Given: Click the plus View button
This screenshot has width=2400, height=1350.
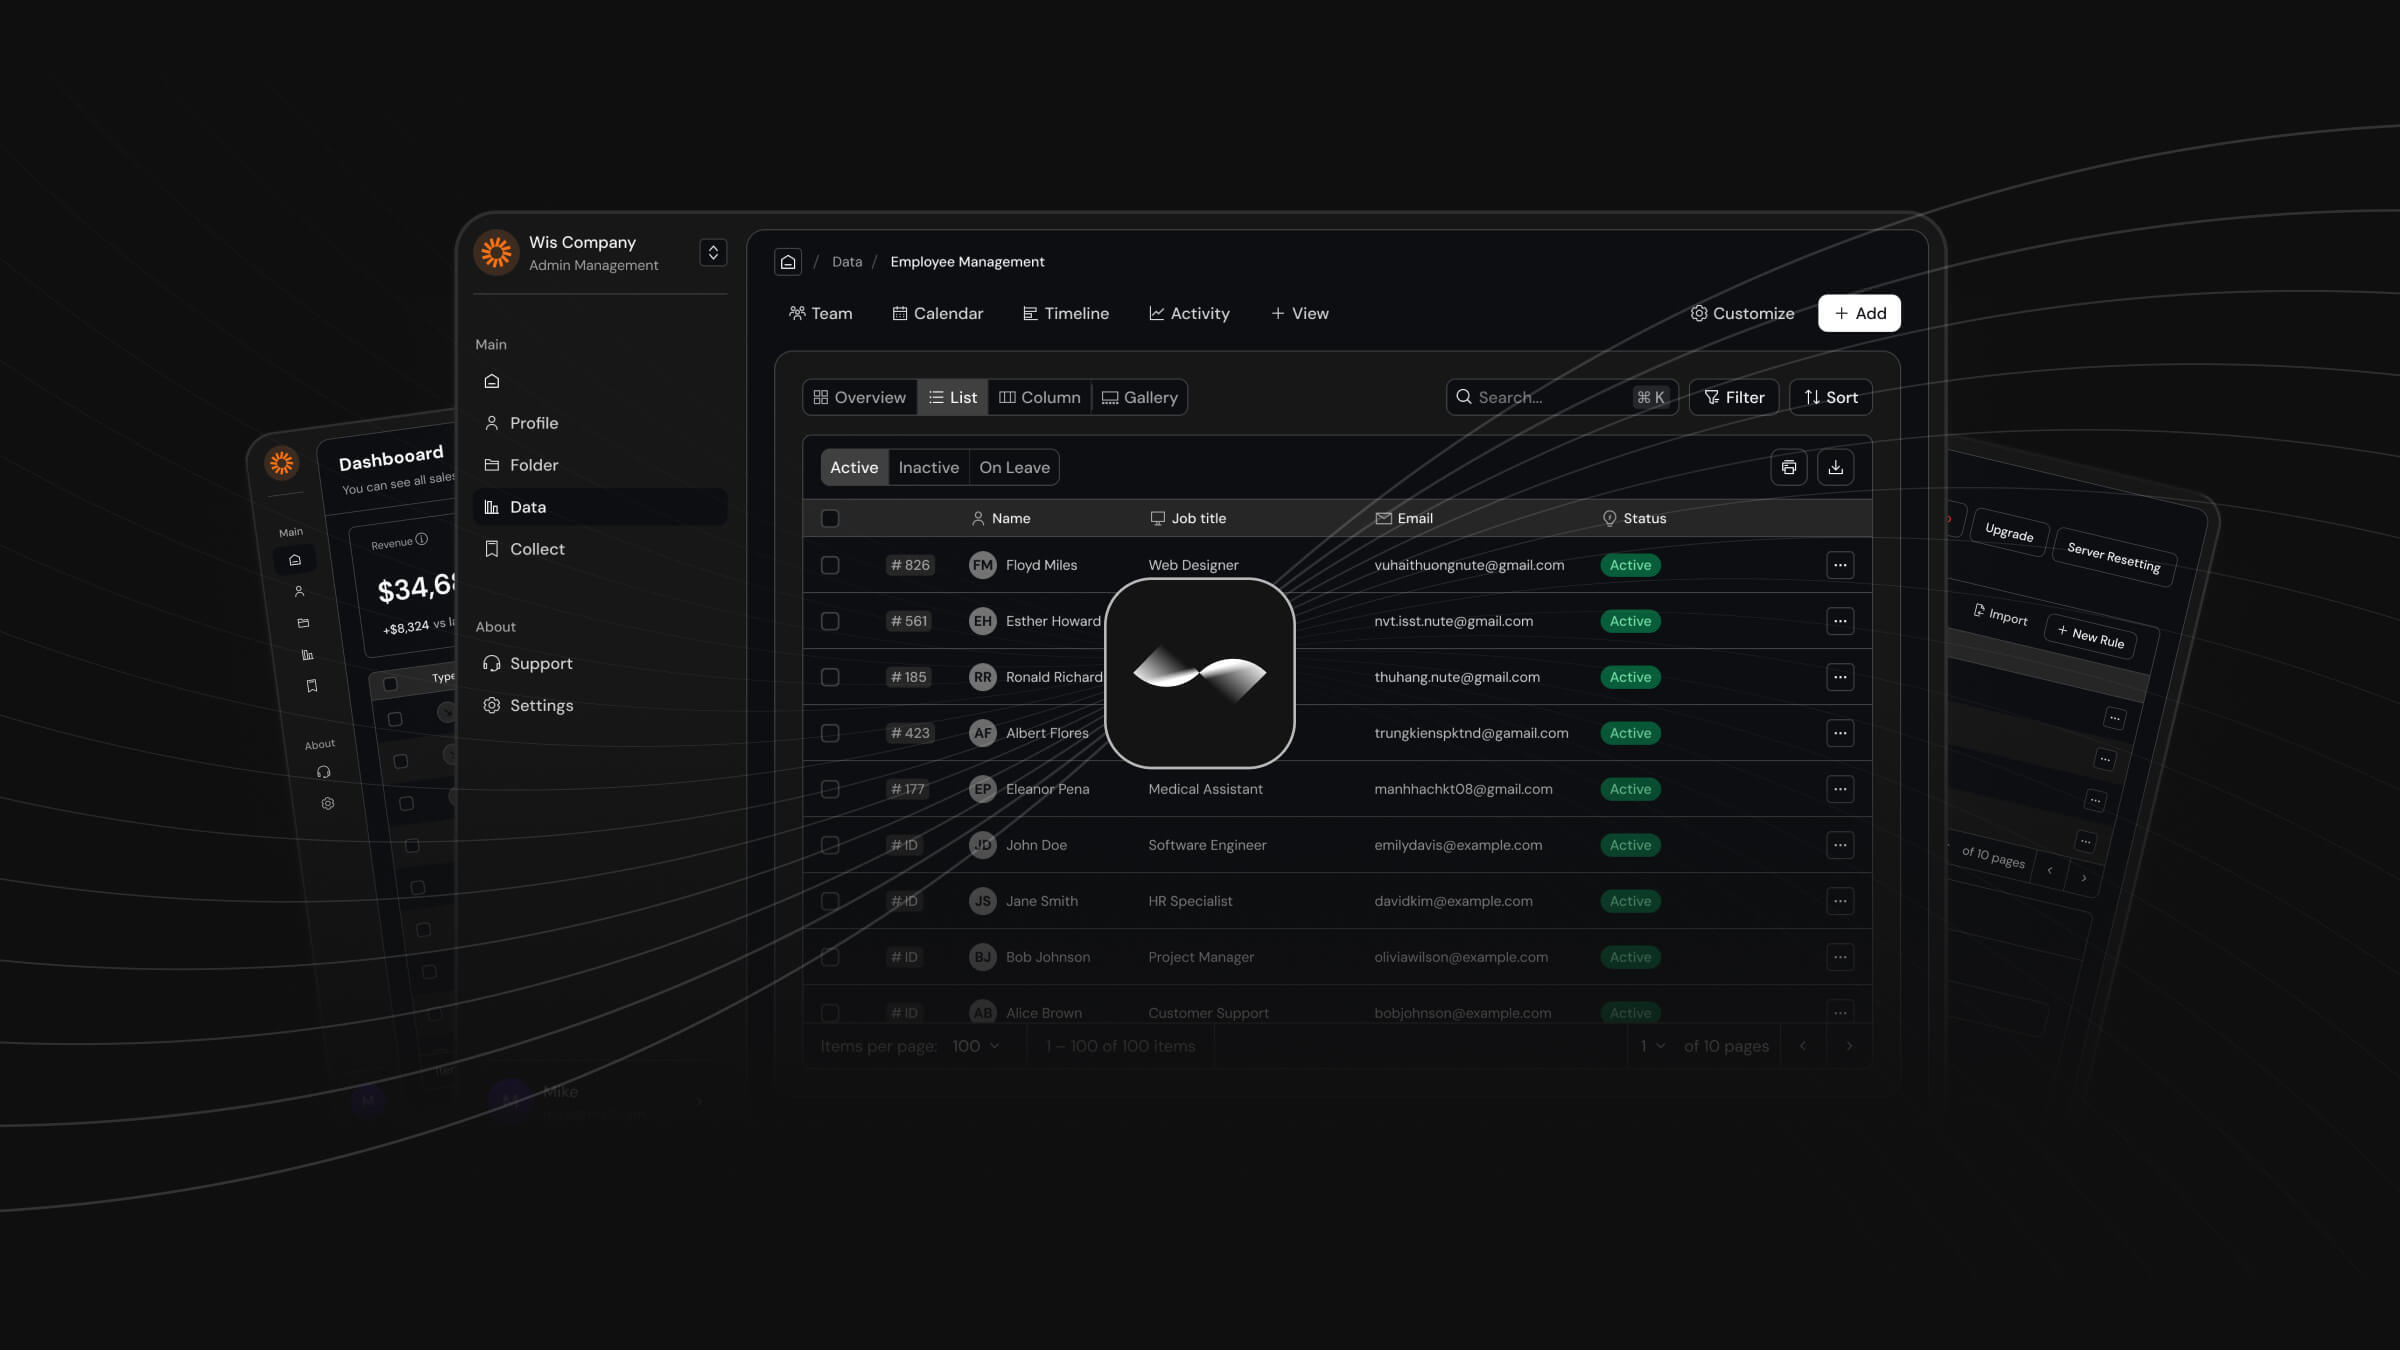Looking at the screenshot, I should click(x=1299, y=313).
